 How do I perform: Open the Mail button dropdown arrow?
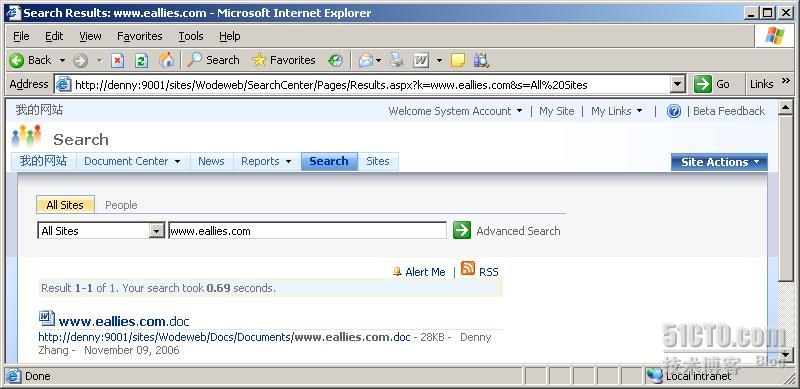point(379,61)
